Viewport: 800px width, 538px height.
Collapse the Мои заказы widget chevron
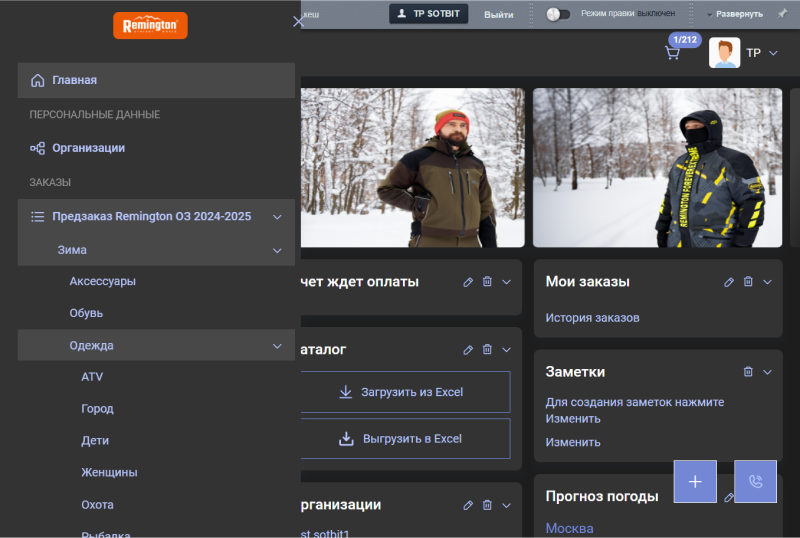767,282
